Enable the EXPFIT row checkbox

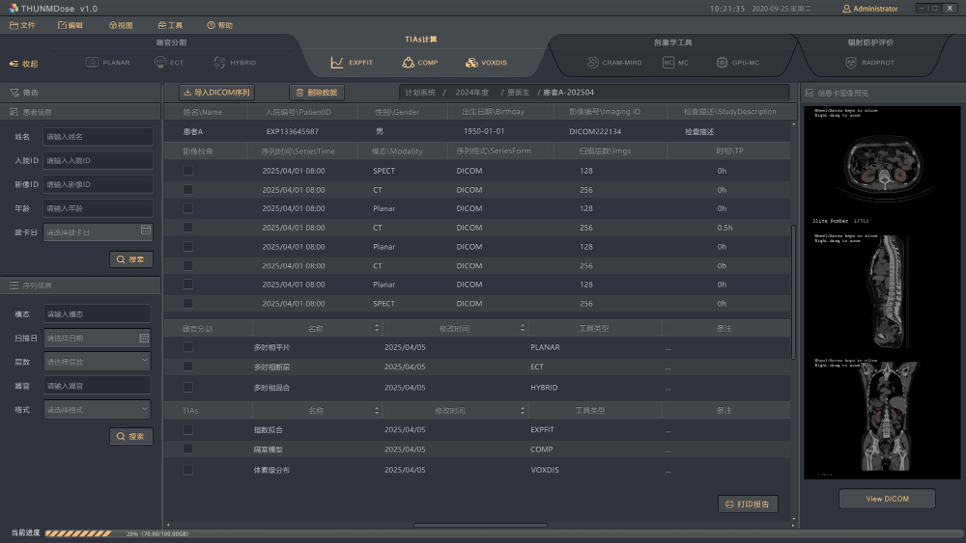pyautogui.click(x=188, y=430)
